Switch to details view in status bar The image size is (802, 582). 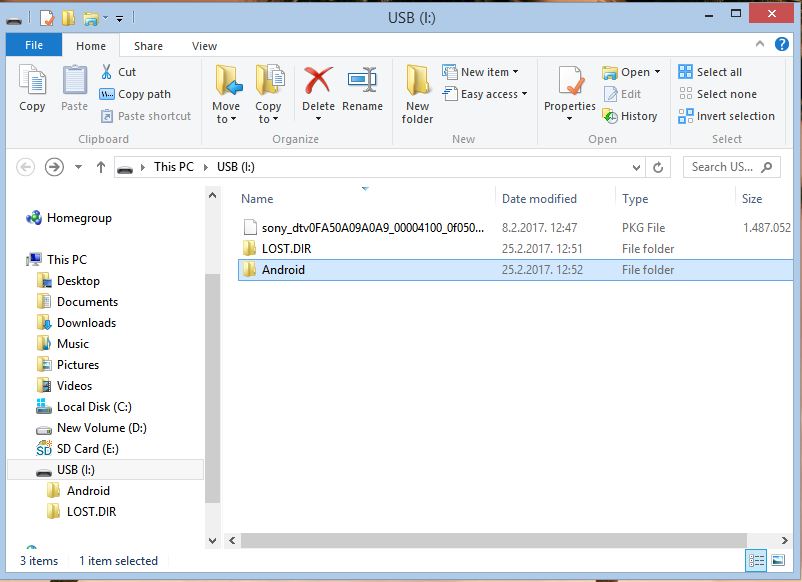pos(757,561)
